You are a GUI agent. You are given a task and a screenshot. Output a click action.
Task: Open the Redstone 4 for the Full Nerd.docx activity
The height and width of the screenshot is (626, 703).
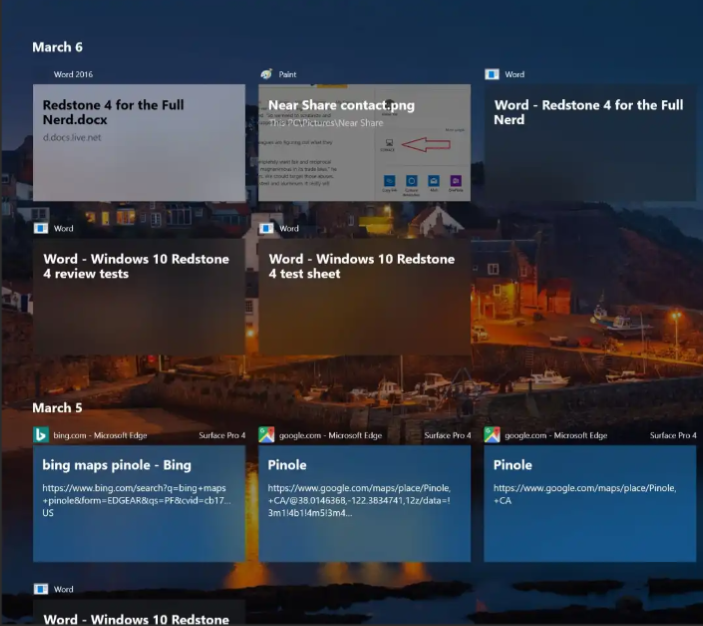[139, 150]
